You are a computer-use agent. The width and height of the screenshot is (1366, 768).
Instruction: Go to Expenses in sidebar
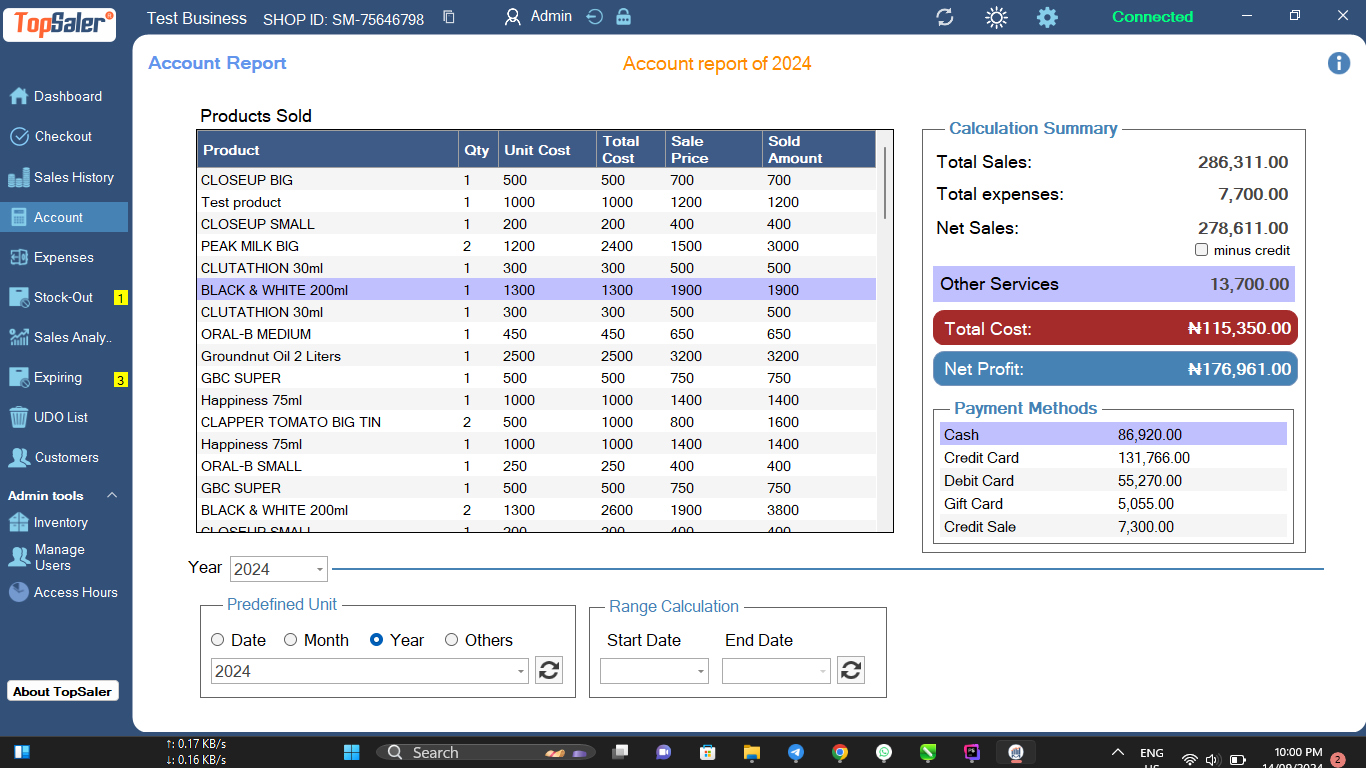[x=63, y=257]
